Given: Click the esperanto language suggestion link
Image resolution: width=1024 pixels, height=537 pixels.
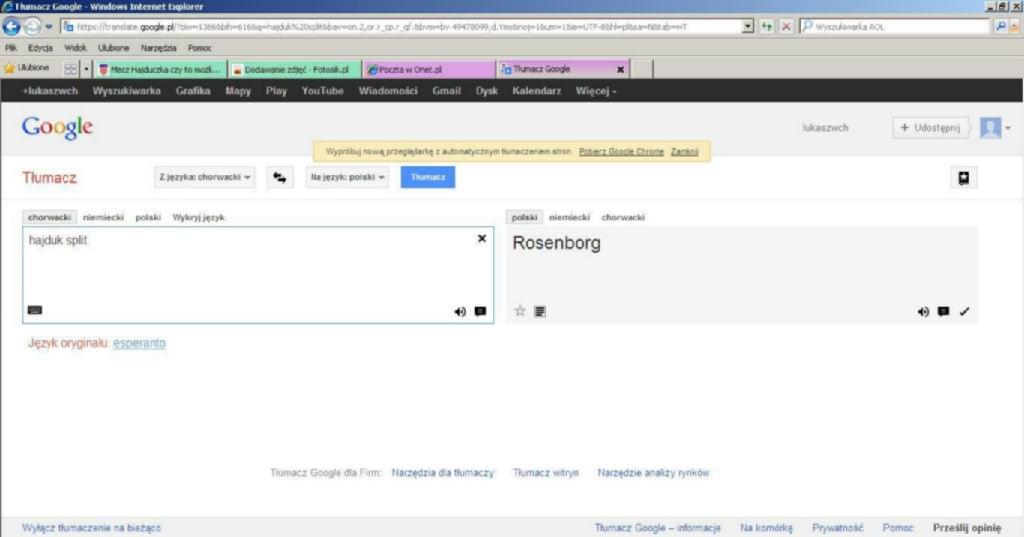Looking at the screenshot, I should coord(139,343).
